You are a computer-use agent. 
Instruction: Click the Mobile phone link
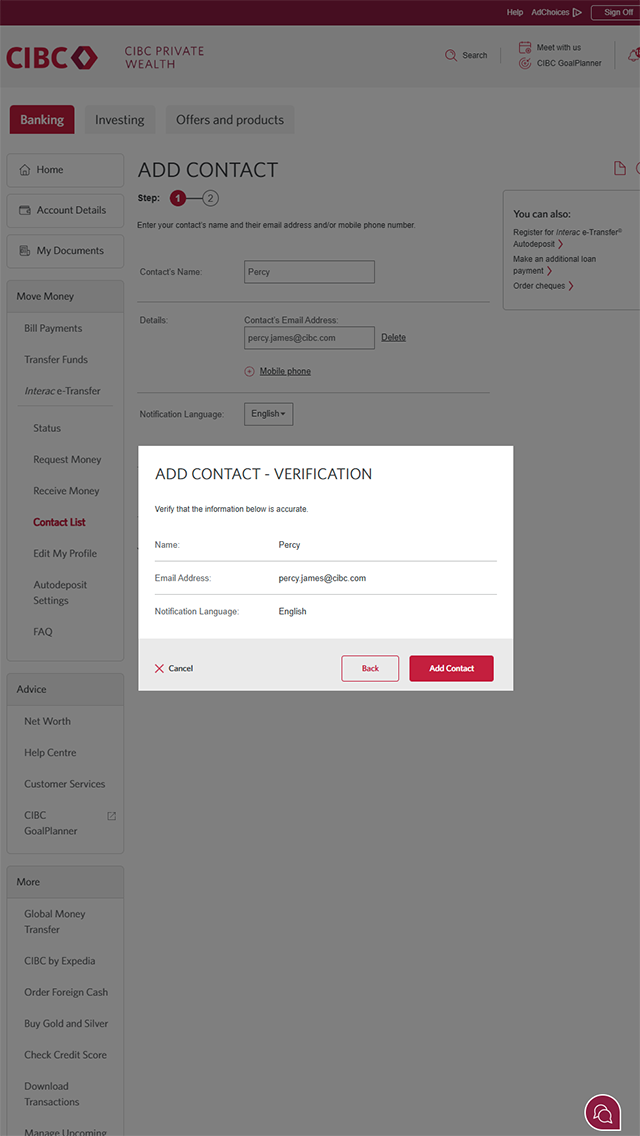(286, 371)
